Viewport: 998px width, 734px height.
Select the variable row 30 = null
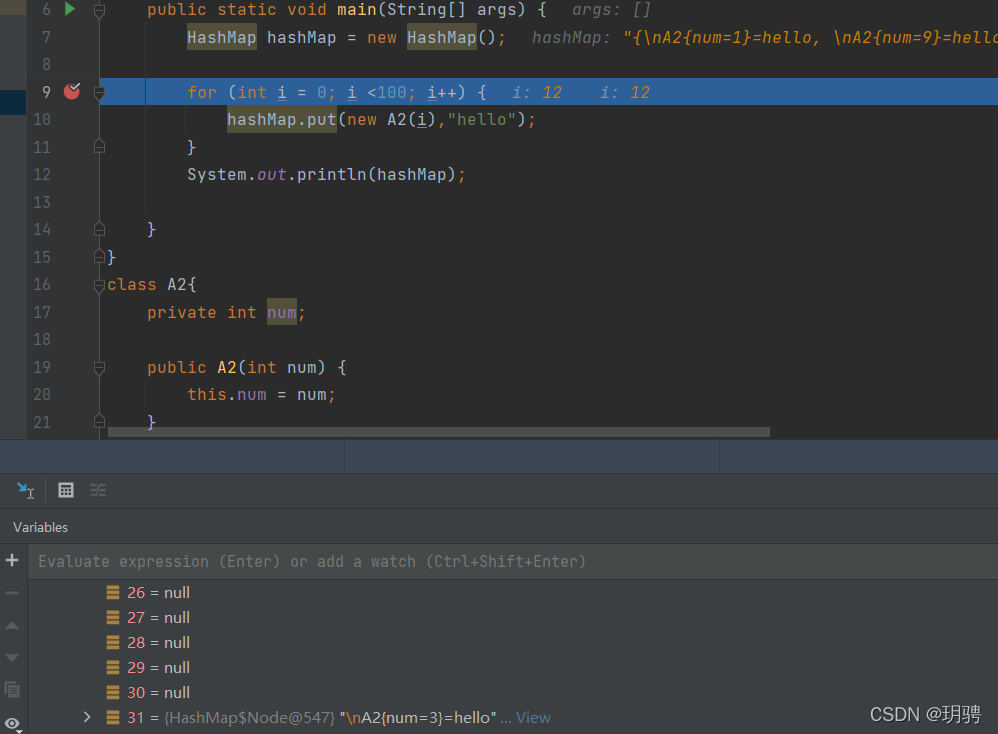point(512,692)
